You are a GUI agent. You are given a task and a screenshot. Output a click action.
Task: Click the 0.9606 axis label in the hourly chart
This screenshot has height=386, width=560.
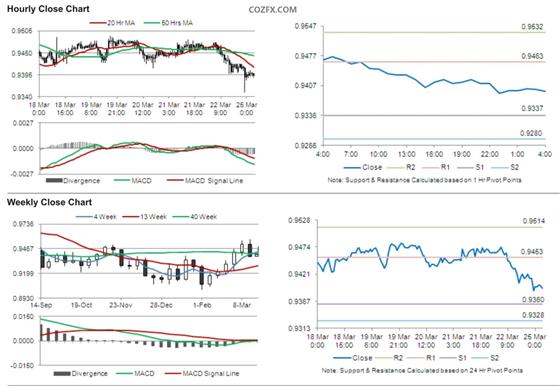[22, 31]
